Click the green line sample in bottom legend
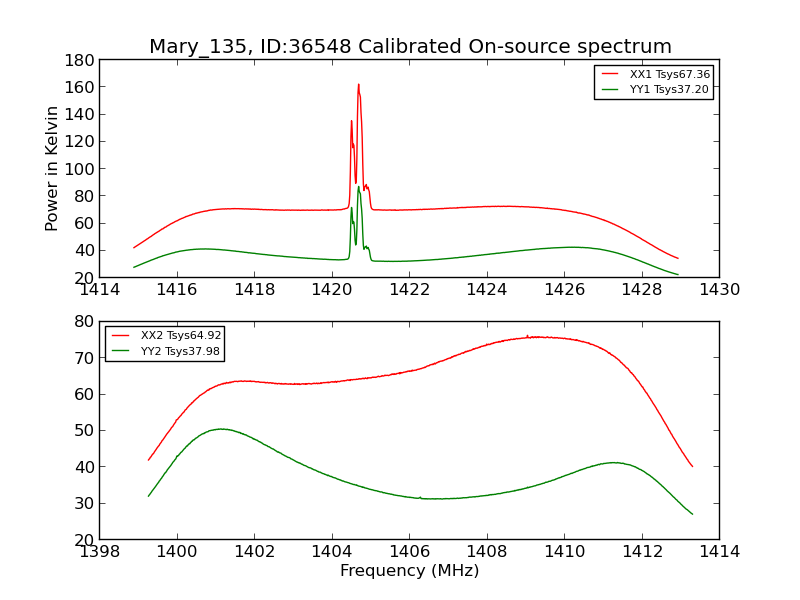800x600 pixels. coord(121,351)
